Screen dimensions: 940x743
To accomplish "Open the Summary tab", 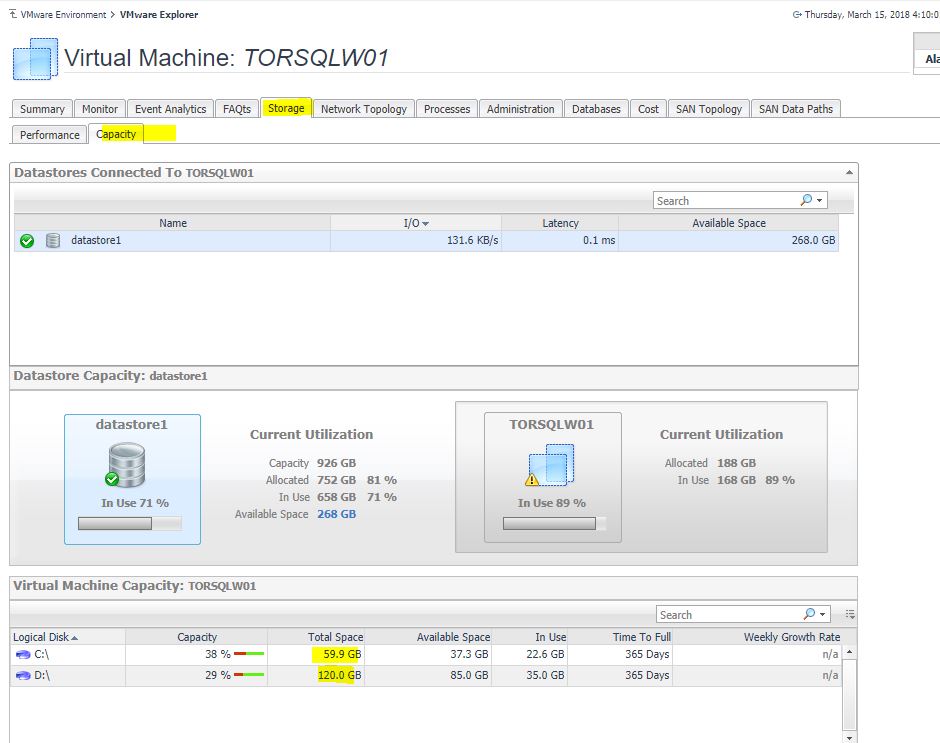I will (x=42, y=109).
